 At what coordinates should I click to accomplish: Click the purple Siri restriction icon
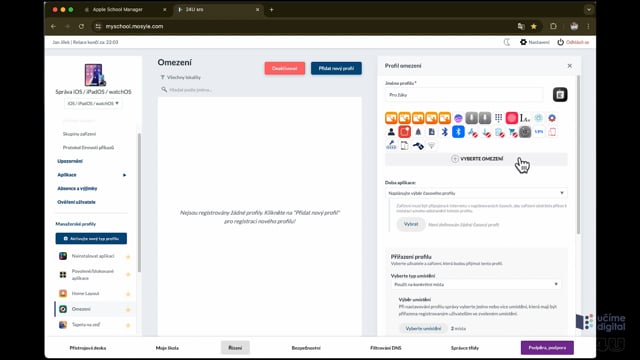(458, 118)
